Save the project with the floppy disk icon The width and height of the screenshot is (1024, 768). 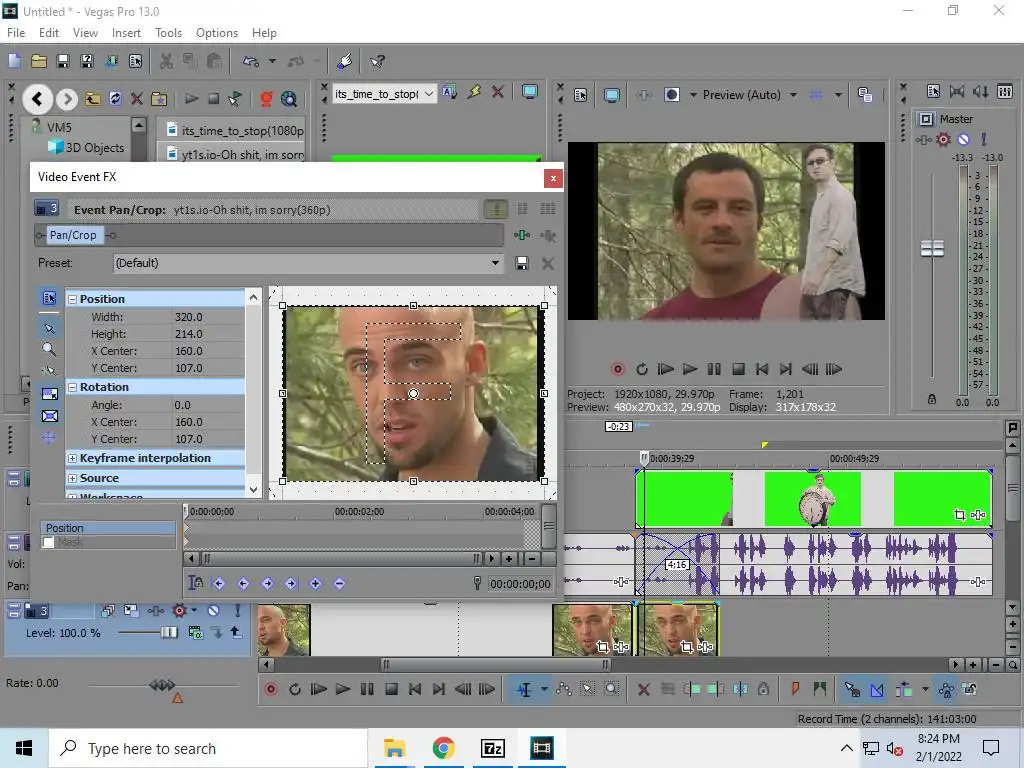pyautogui.click(x=63, y=61)
